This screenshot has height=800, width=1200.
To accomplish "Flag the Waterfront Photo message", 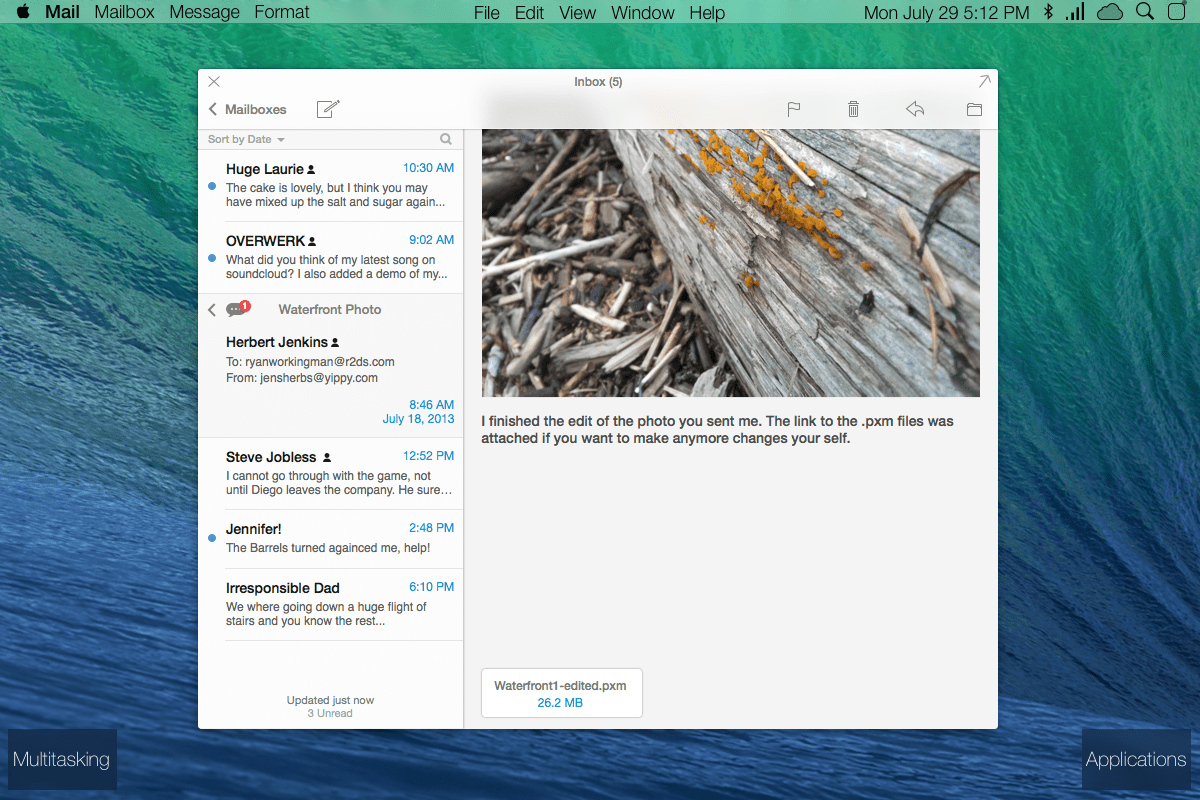I will coord(793,109).
